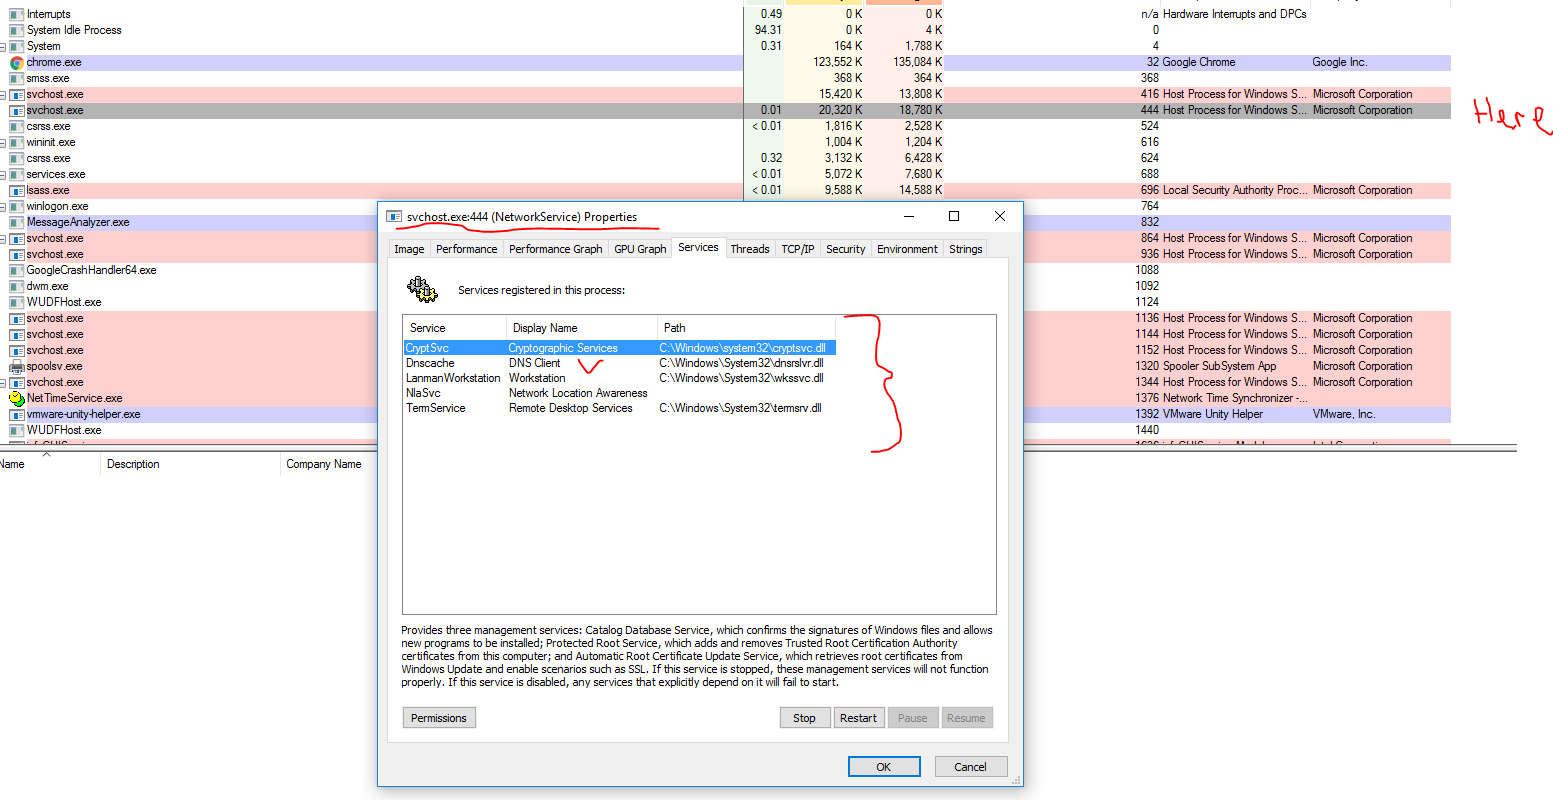
Task: Switch to the Threads tab
Action: click(750, 249)
